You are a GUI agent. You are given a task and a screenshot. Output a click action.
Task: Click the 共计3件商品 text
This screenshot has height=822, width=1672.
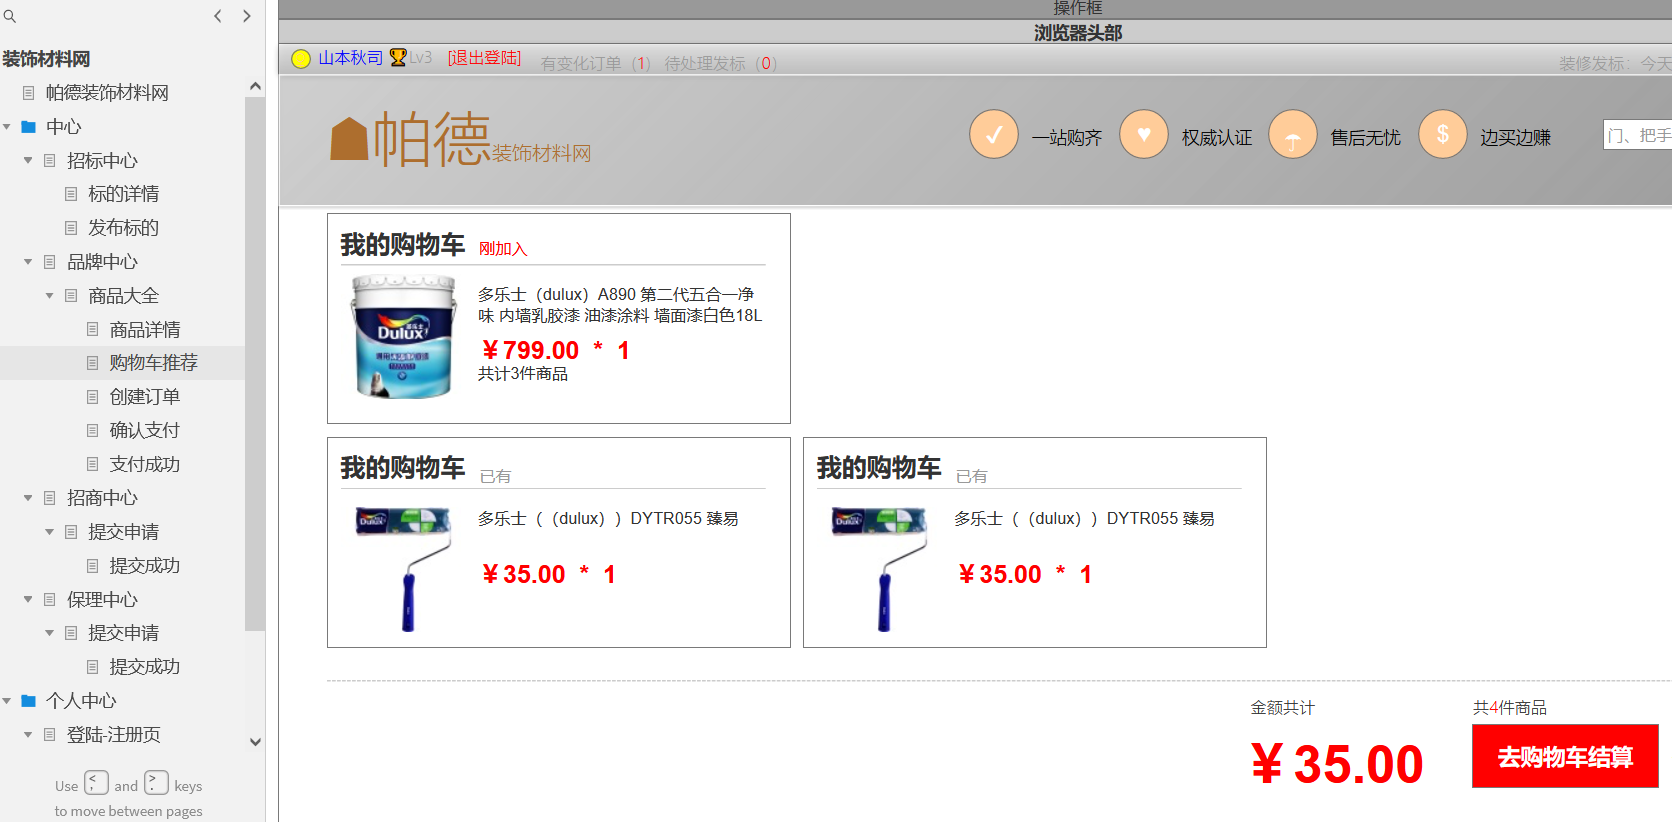click(x=523, y=374)
